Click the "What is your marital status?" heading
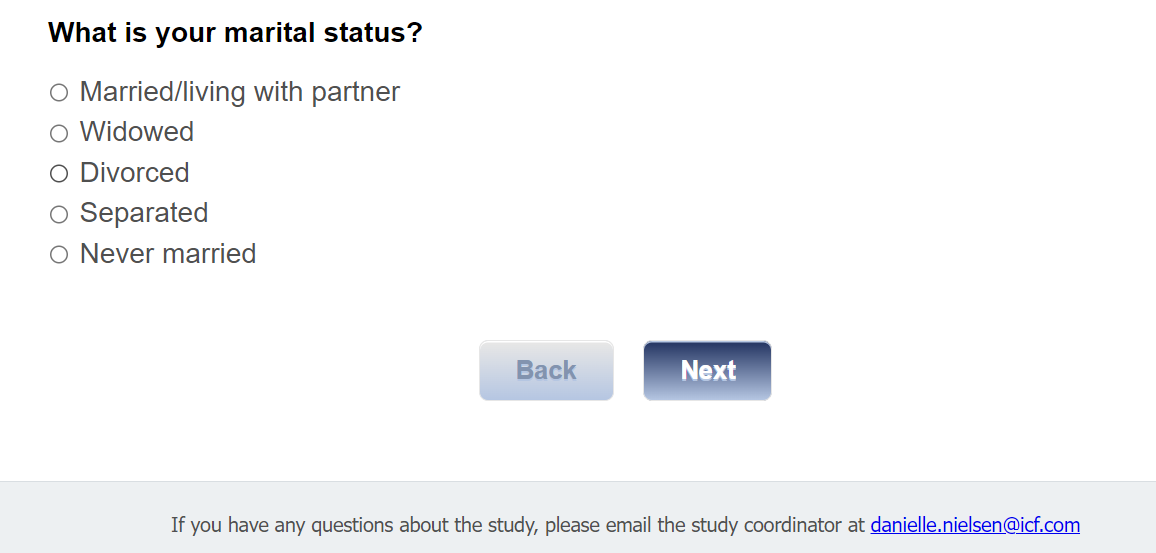This screenshot has width=1156, height=553. click(x=235, y=33)
